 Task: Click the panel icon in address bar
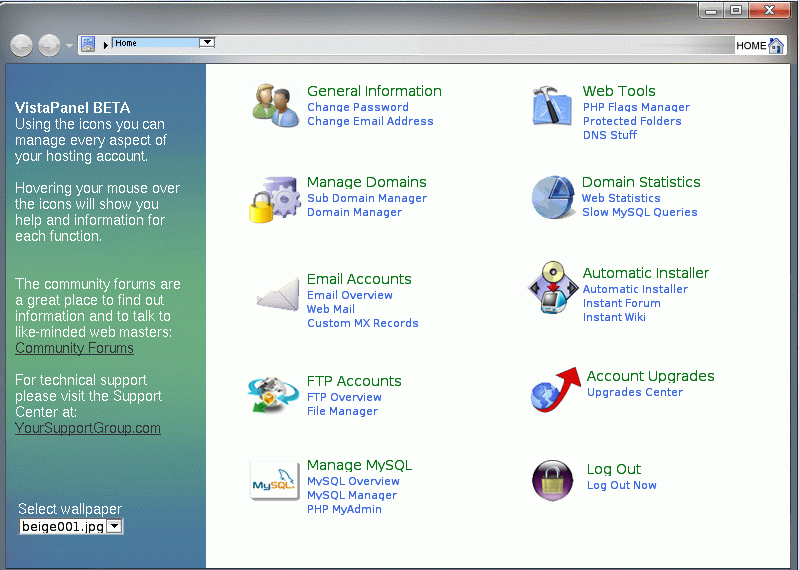[88, 44]
